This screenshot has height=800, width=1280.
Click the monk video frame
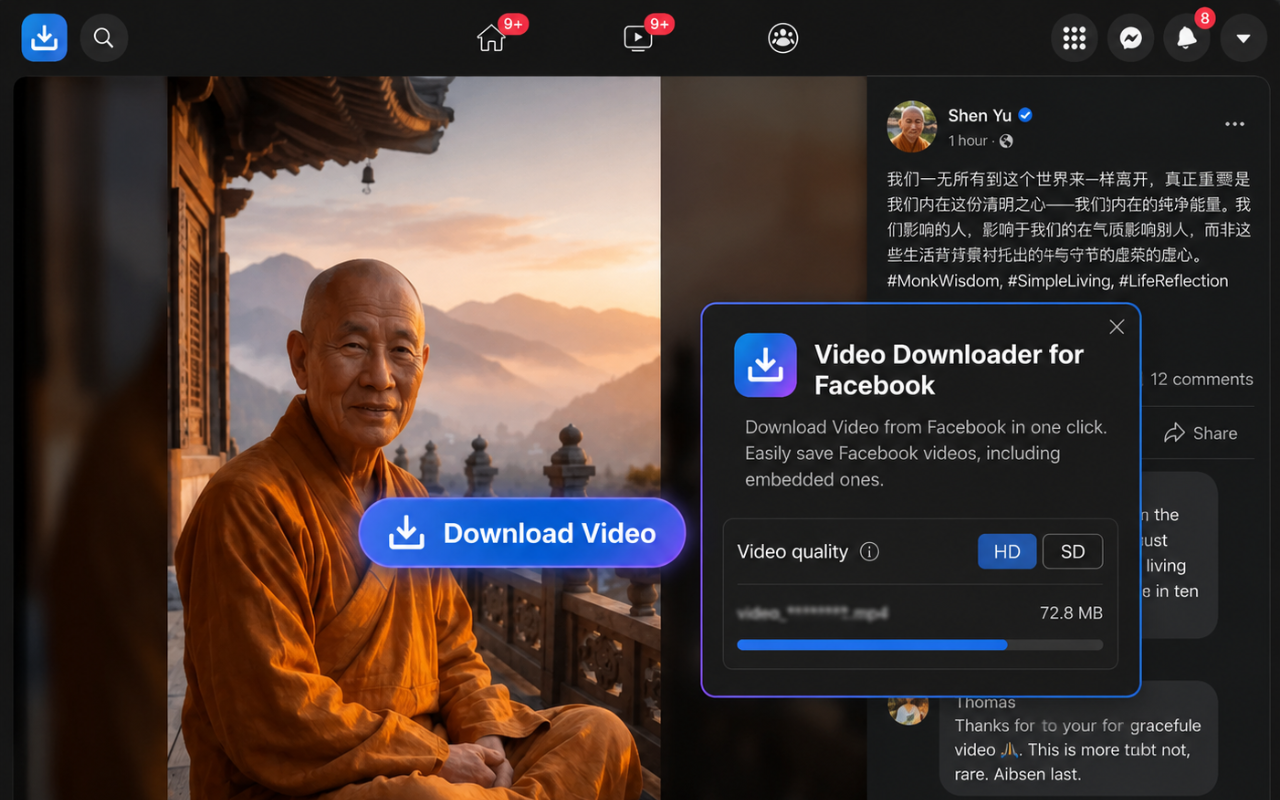click(414, 438)
